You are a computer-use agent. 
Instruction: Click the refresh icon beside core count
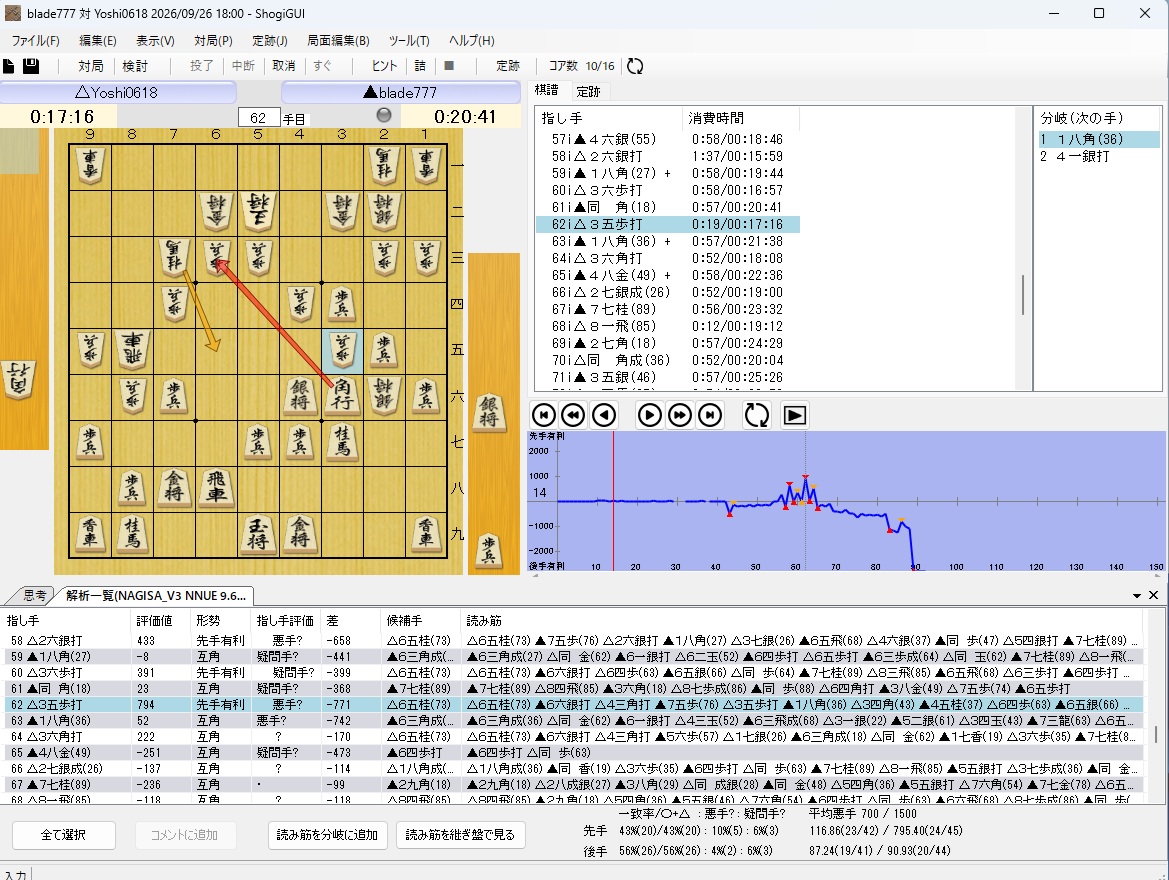coord(635,66)
